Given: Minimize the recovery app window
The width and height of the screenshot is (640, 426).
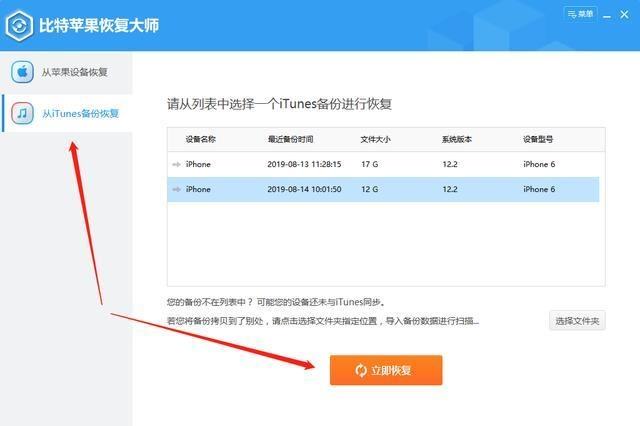Looking at the screenshot, I should click(607, 15).
